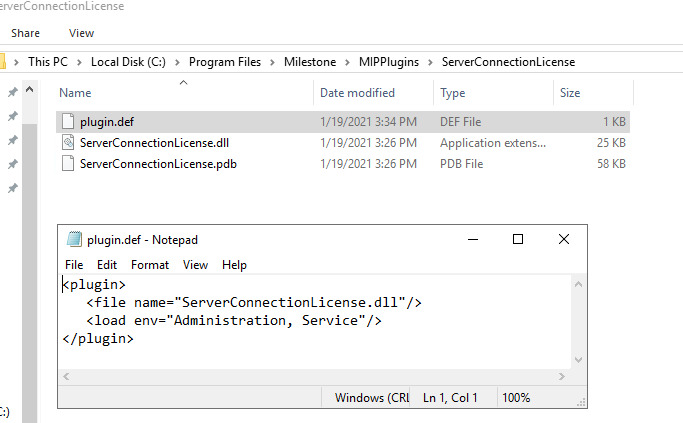Click the ServerConnectionLicense.dll file icon
Viewport: 683px width, 423px height.
click(x=68, y=142)
